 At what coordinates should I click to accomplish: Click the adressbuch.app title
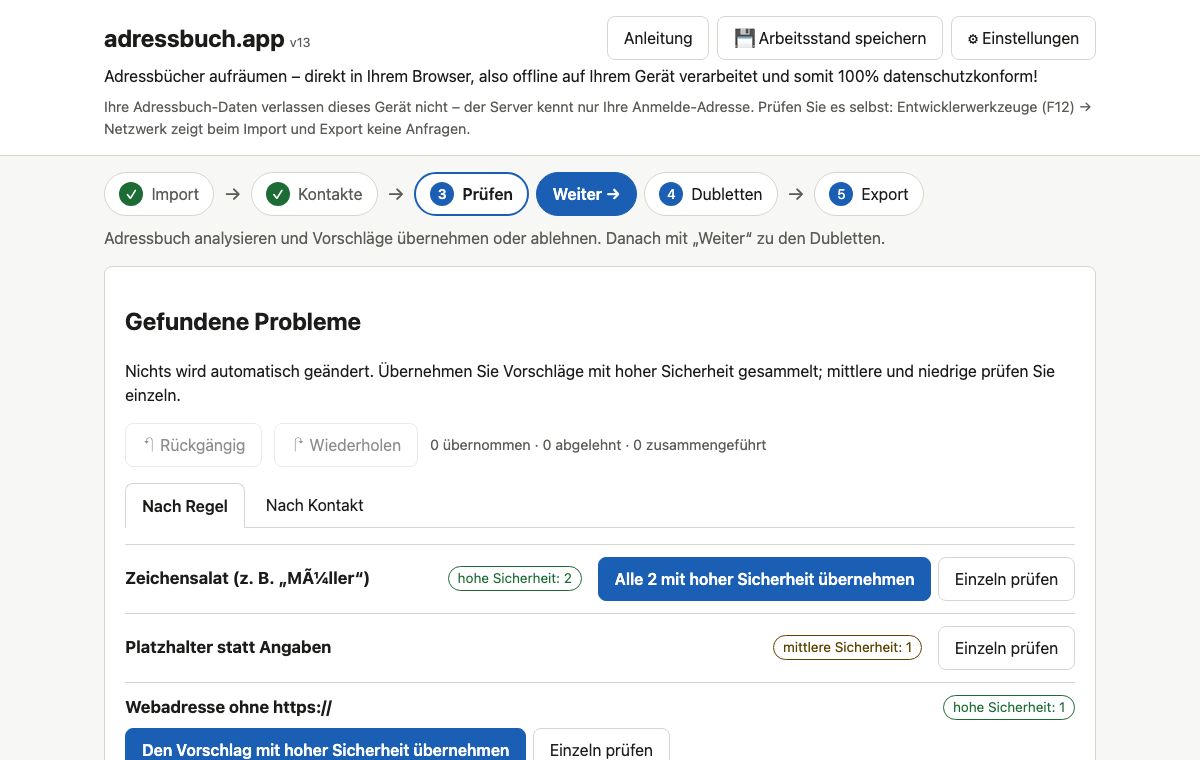tap(194, 39)
